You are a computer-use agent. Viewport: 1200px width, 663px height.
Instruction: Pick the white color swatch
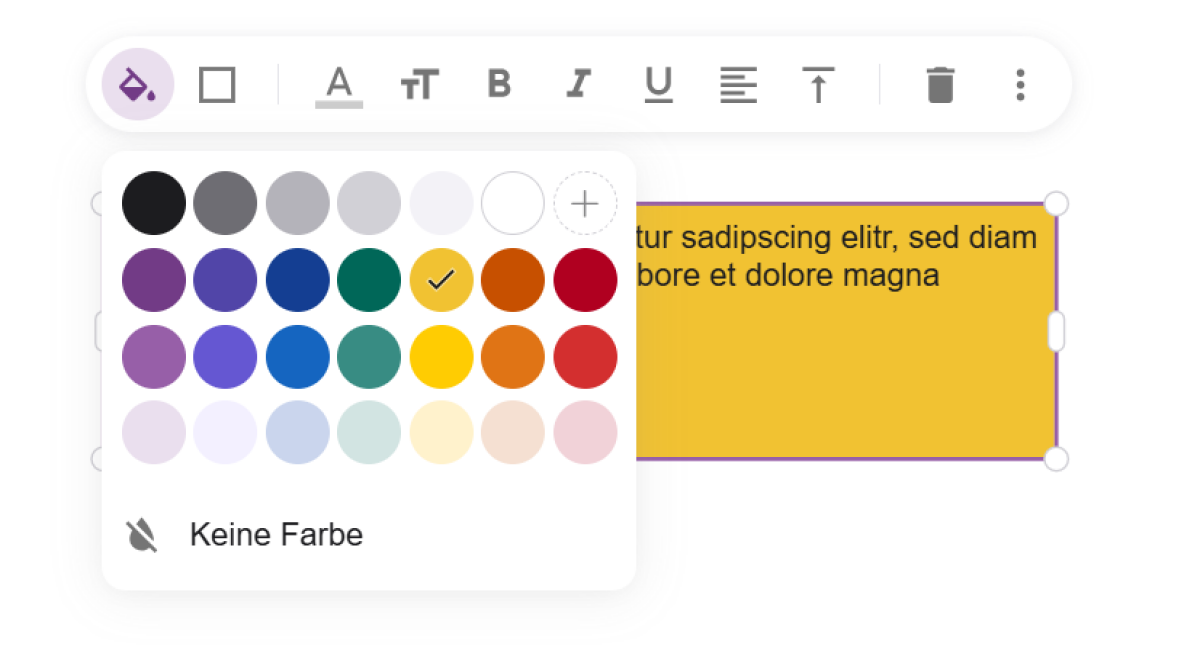tap(513, 203)
